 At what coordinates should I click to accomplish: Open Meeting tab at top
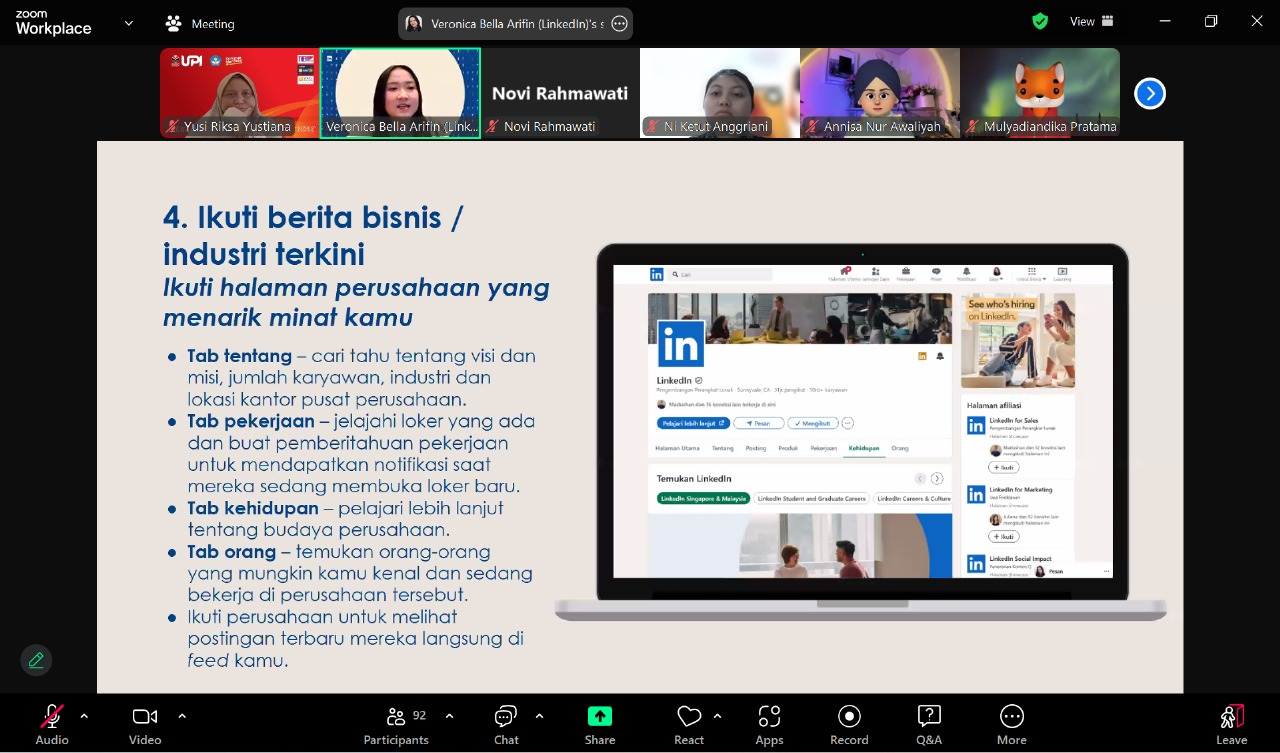point(200,23)
